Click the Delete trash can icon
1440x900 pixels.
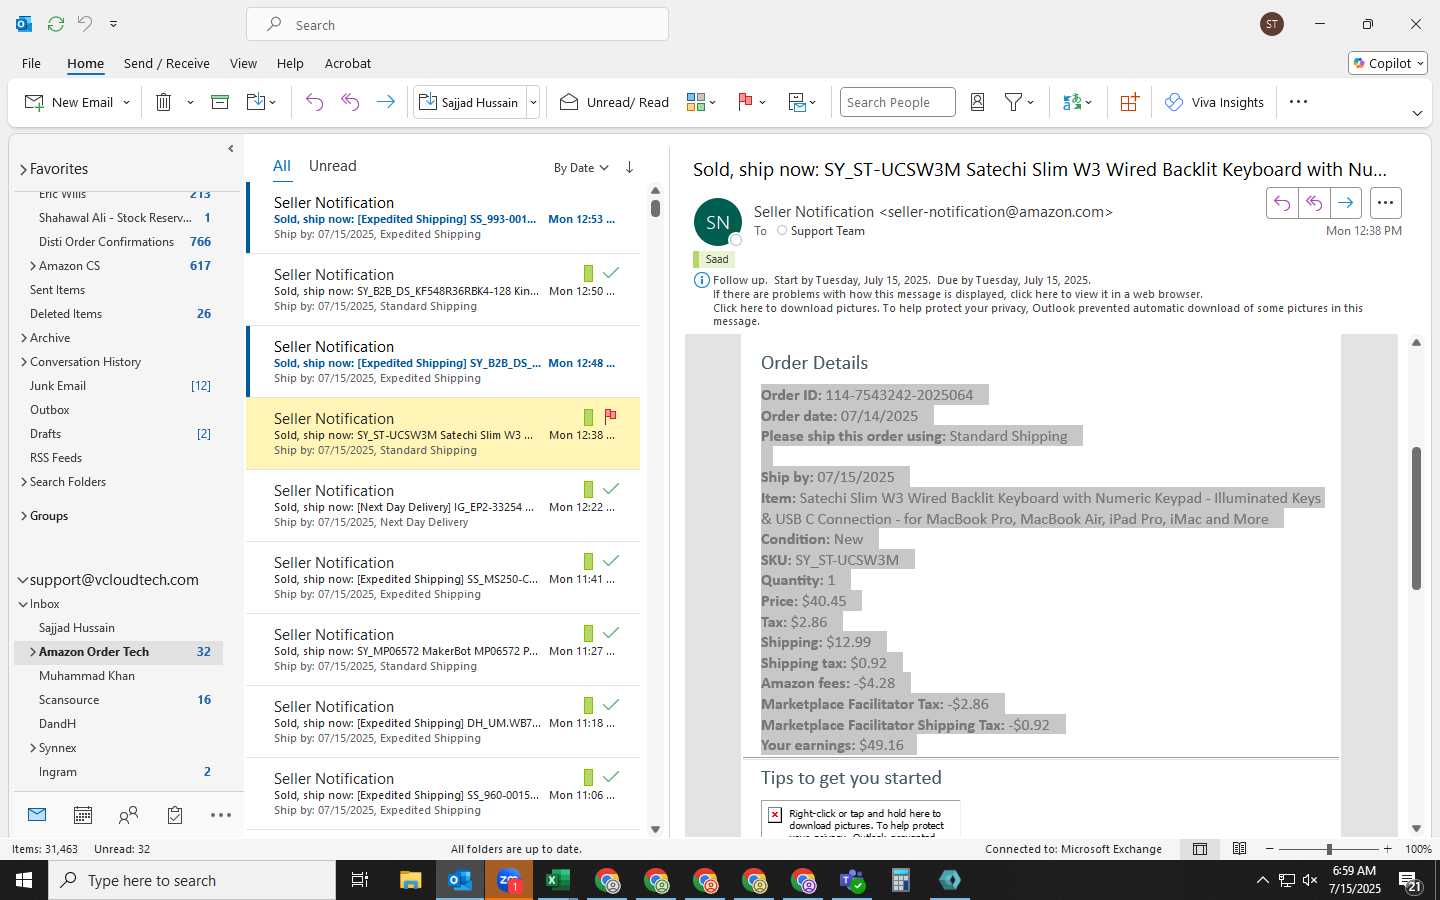coord(164,102)
